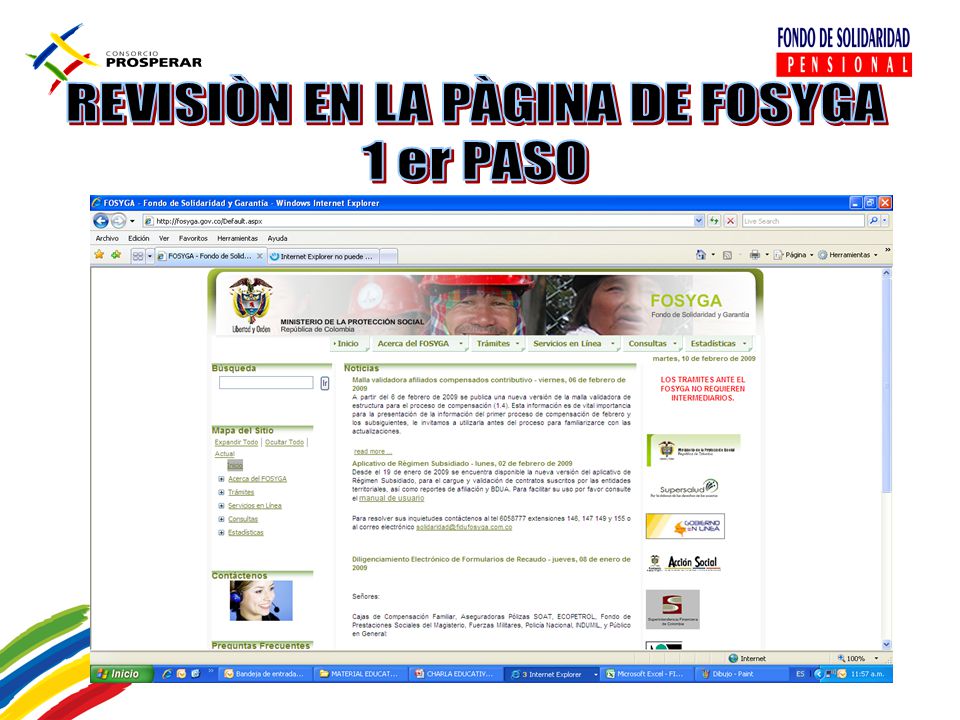Open the Servicios en Línea navigation menu
The height and width of the screenshot is (720, 960).
click(572, 343)
